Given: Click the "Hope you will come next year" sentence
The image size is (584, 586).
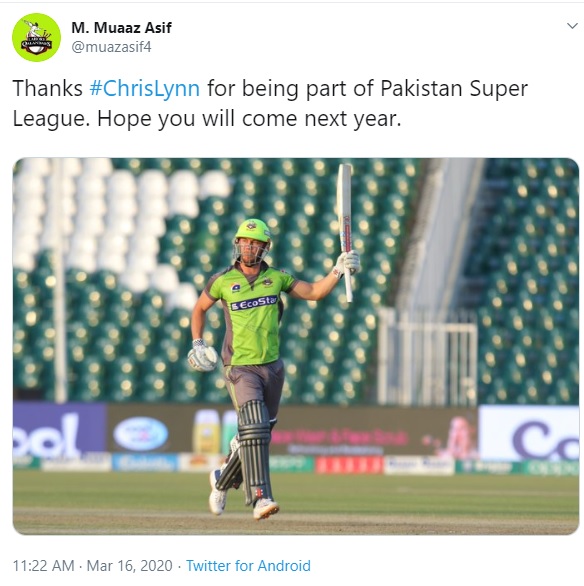Looking at the screenshot, I should coord(249,119).
